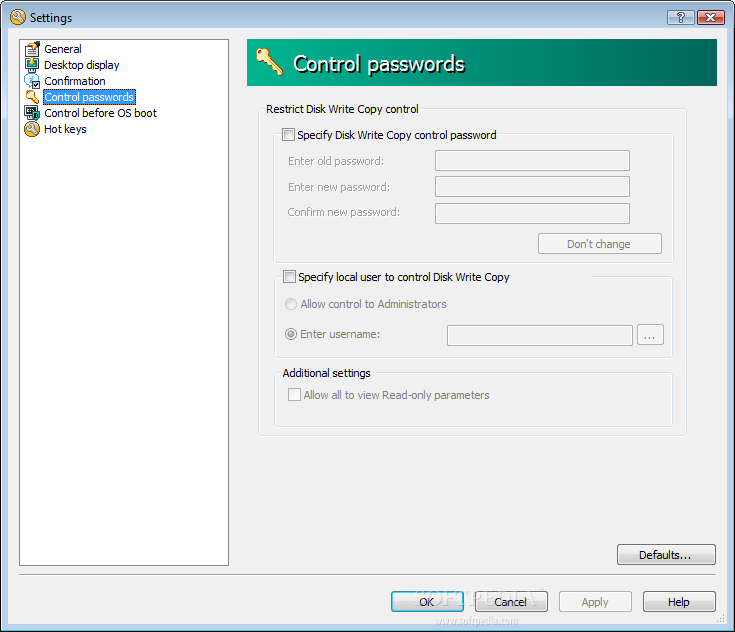Select General in the settings list
Screen dimensions: 735x632
[62, 49]
